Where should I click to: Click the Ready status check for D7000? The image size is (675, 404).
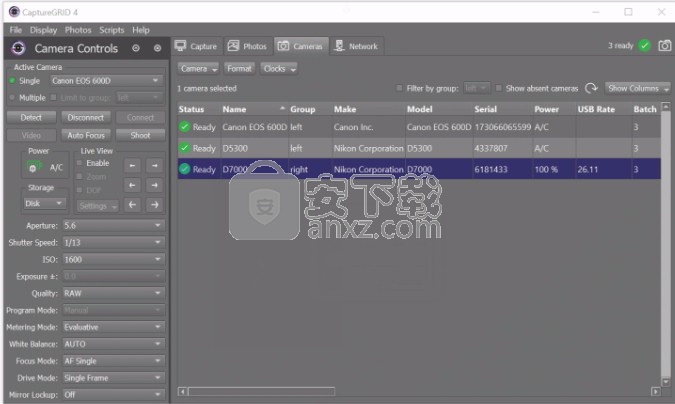(x=185, y=169)
